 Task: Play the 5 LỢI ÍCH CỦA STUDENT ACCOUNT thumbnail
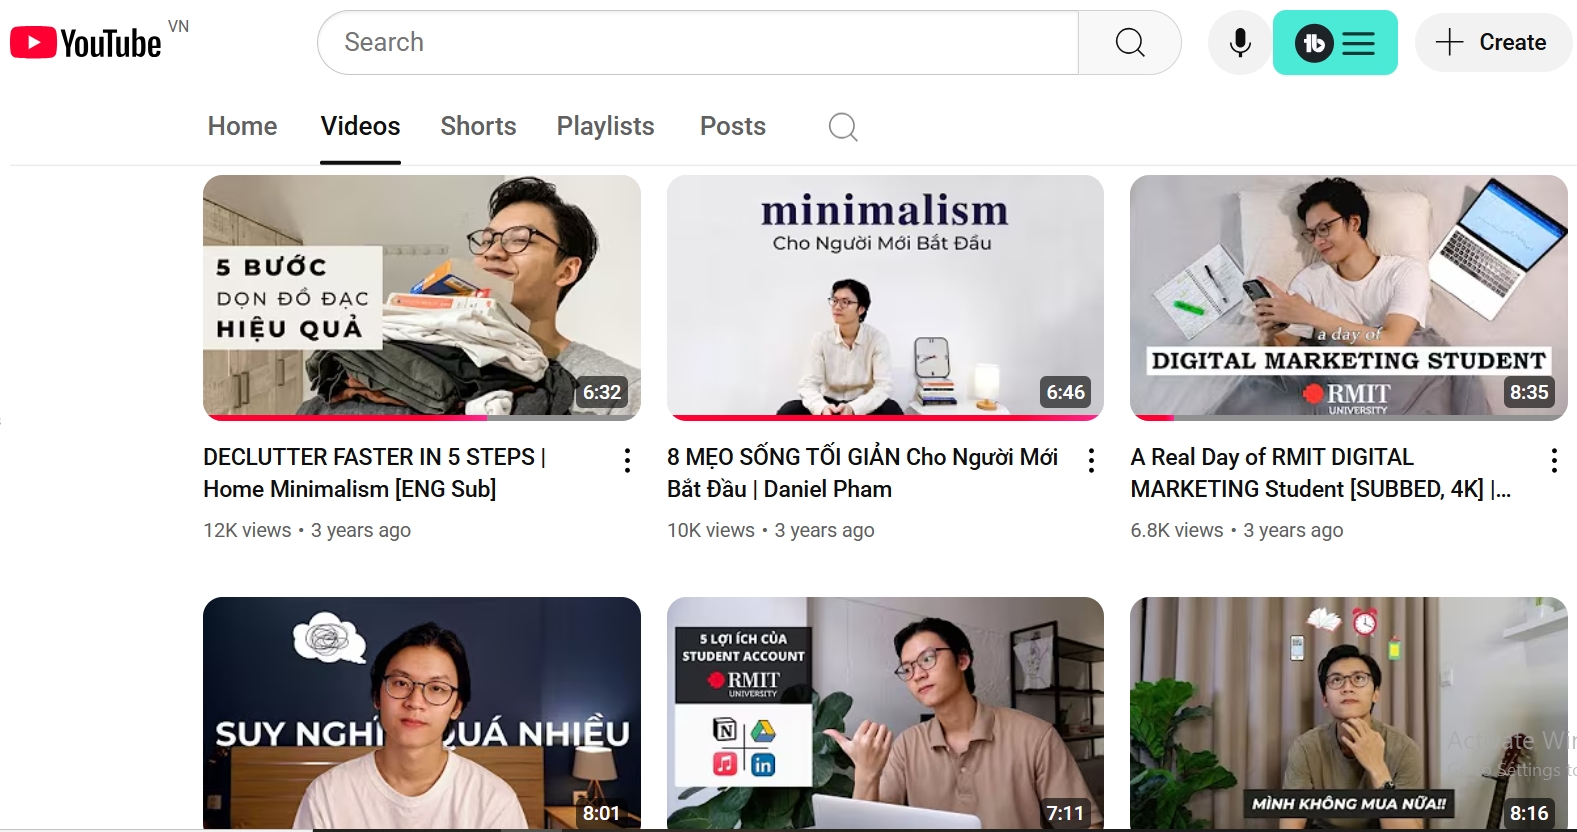885,713
